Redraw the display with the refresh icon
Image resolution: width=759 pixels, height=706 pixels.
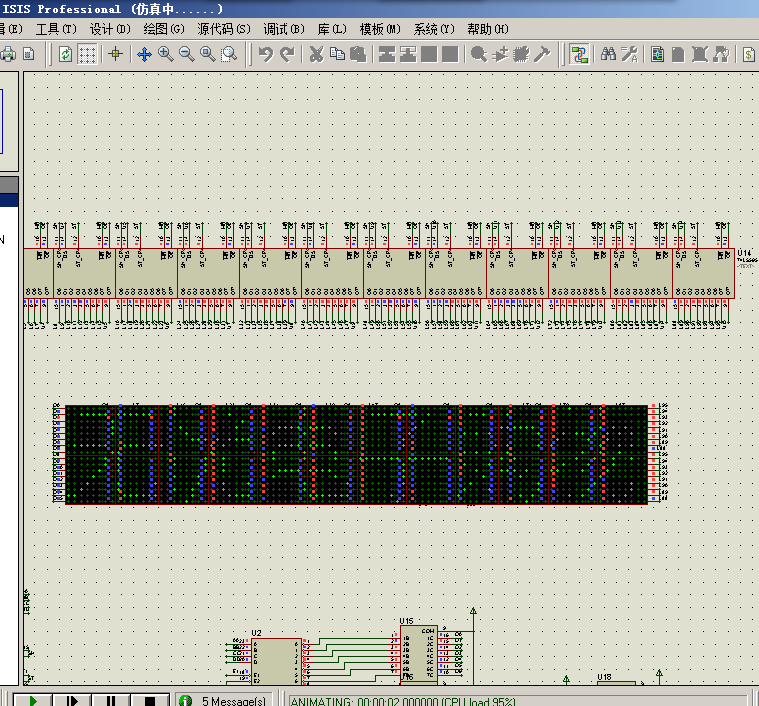pyautogui.click(x=65, y=54)
